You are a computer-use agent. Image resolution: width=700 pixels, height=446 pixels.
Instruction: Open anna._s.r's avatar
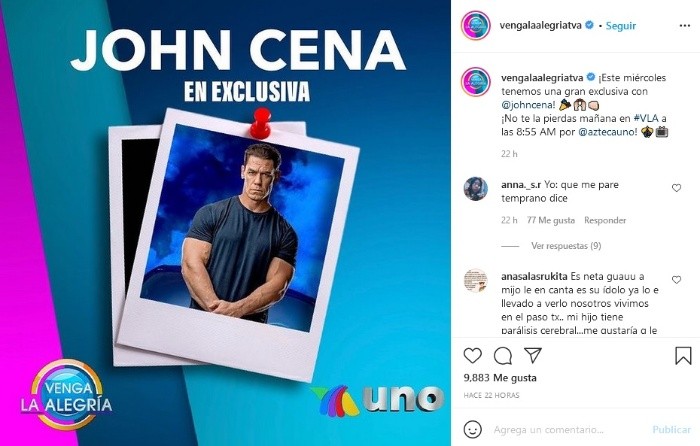[x=475, y=189]
